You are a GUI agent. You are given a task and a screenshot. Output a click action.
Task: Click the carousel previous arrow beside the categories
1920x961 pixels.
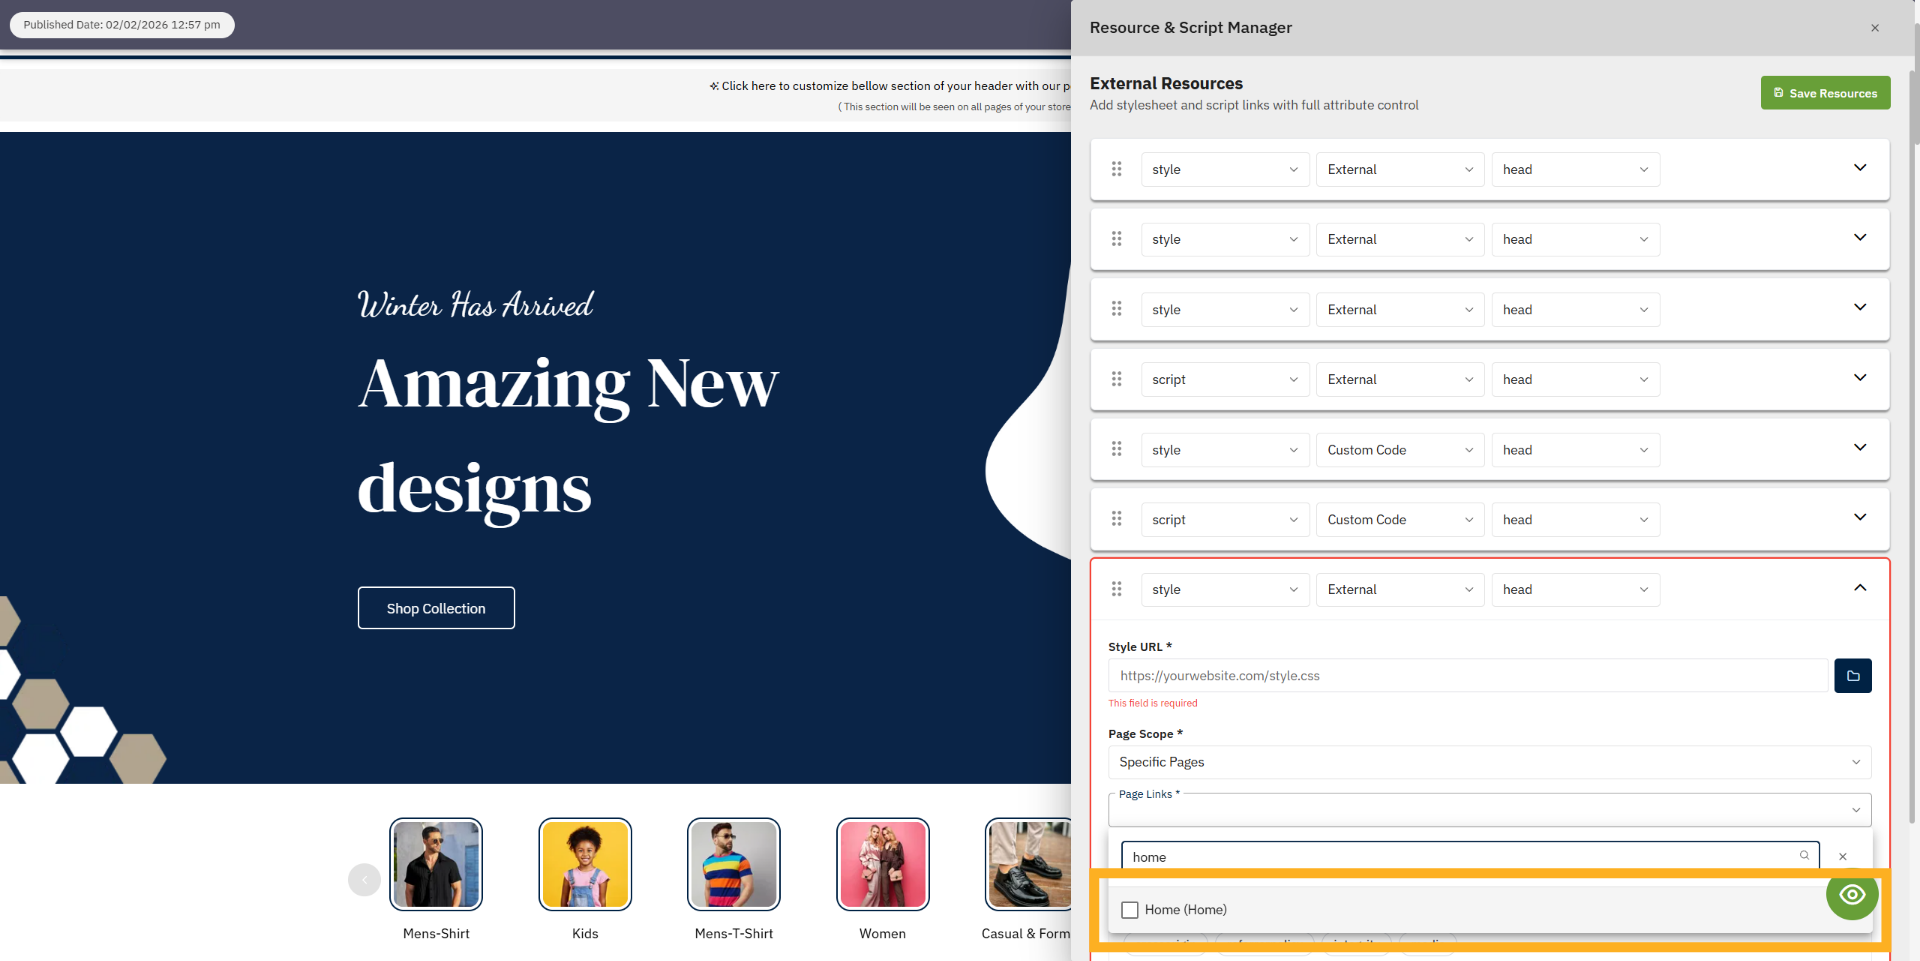tap(364, 879)
